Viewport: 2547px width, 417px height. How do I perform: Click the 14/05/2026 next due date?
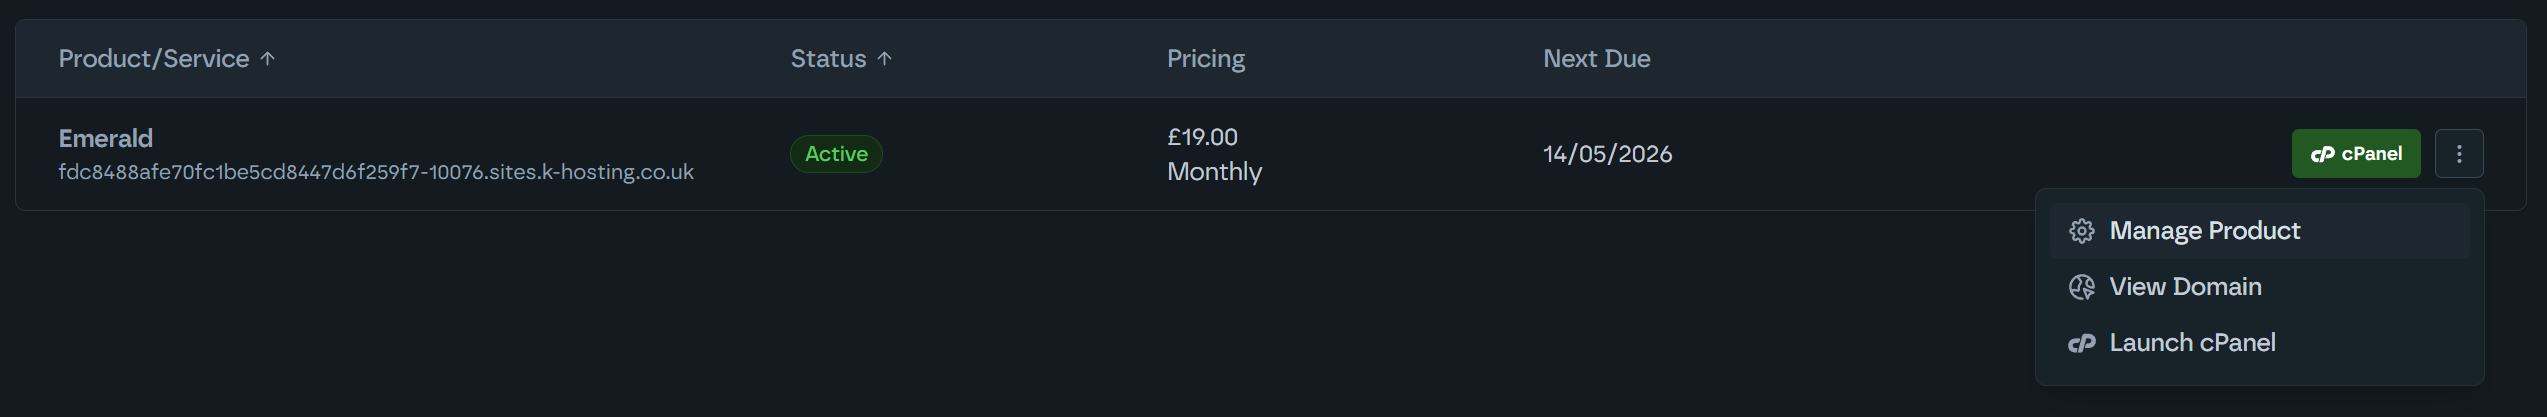1607,154
